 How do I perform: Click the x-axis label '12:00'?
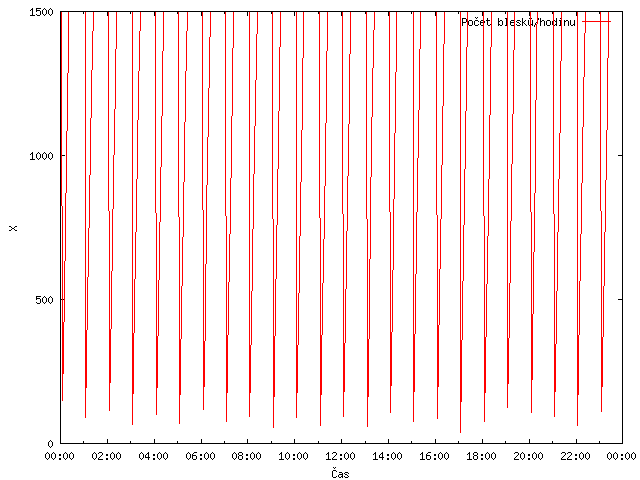pyautogui.click(x=340, y=456)
